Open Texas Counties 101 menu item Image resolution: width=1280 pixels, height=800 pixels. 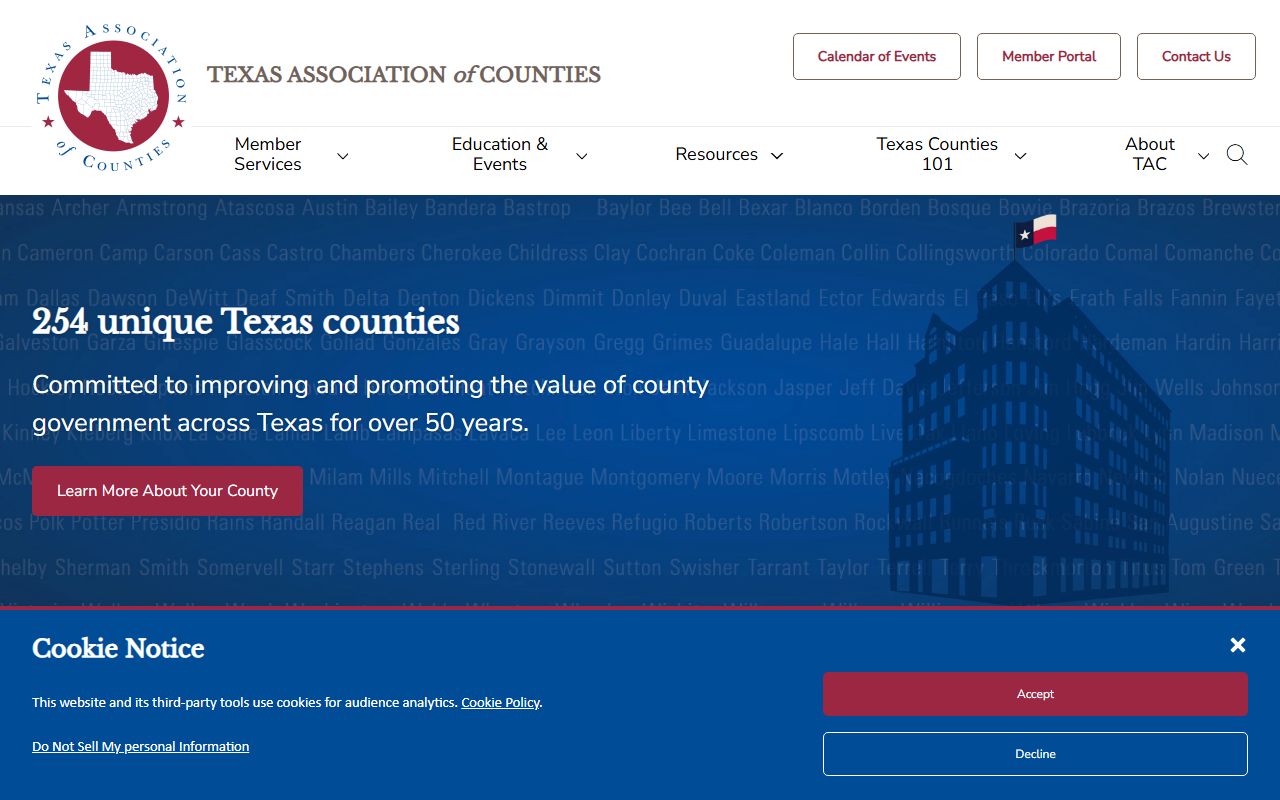coord(937,154)
